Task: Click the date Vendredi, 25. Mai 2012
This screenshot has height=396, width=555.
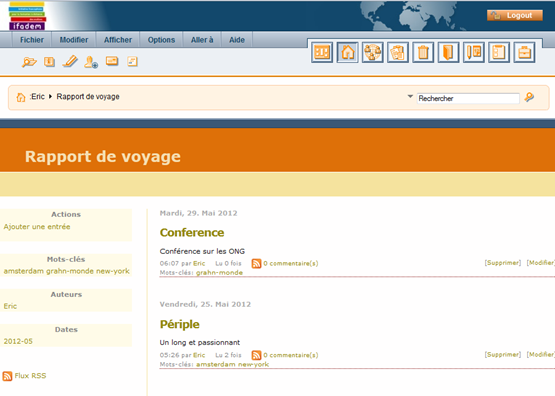Action: click(205, 304)
